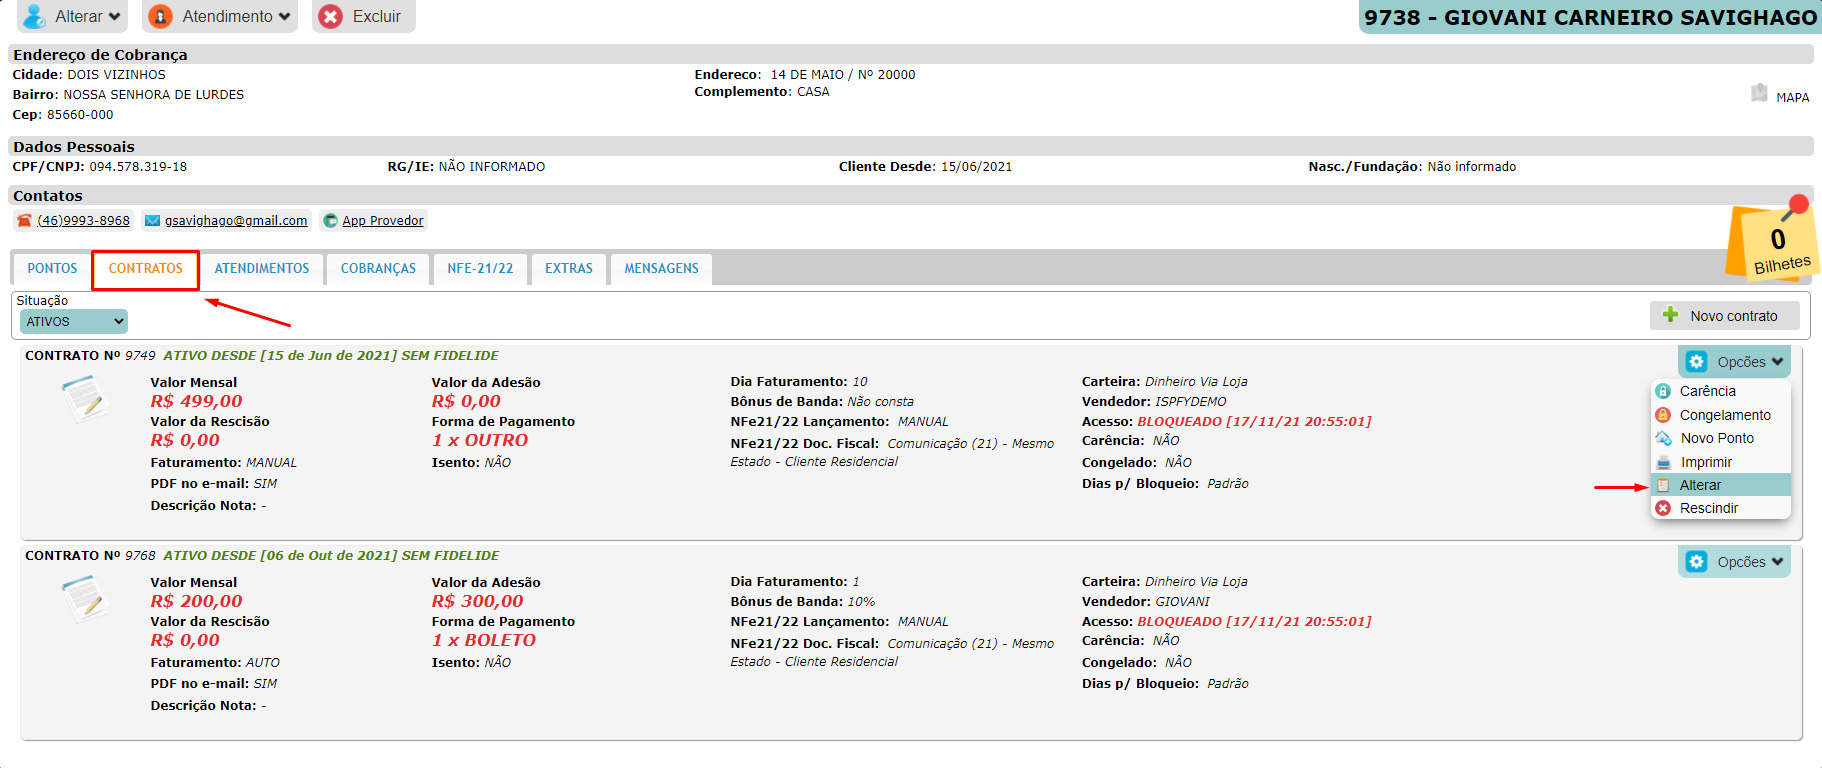This screenshot has height=768, width=1822.
Task: Switch to the CONTRATOS tab
Action: [x=145, y=269]
